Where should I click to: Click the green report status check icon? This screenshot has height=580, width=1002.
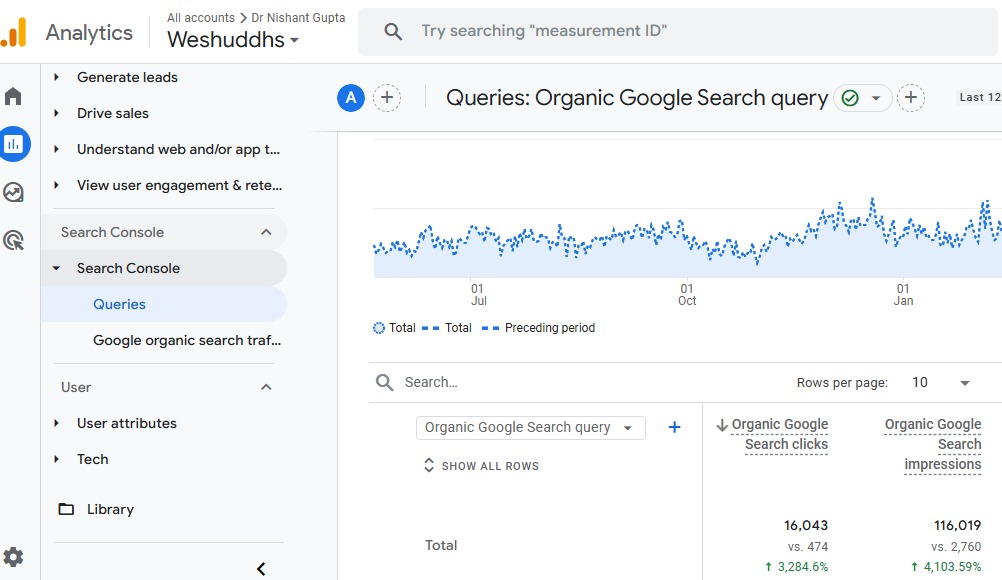pos(850,98)
